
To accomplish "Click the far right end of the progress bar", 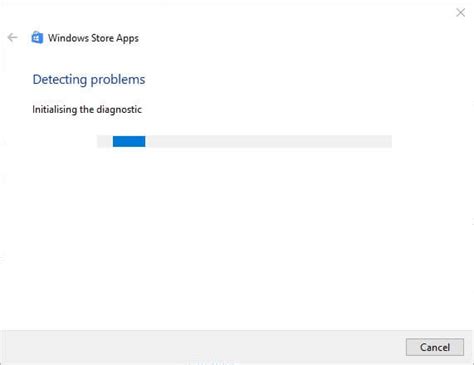I will pyautogui.click(x=388, y=141).
